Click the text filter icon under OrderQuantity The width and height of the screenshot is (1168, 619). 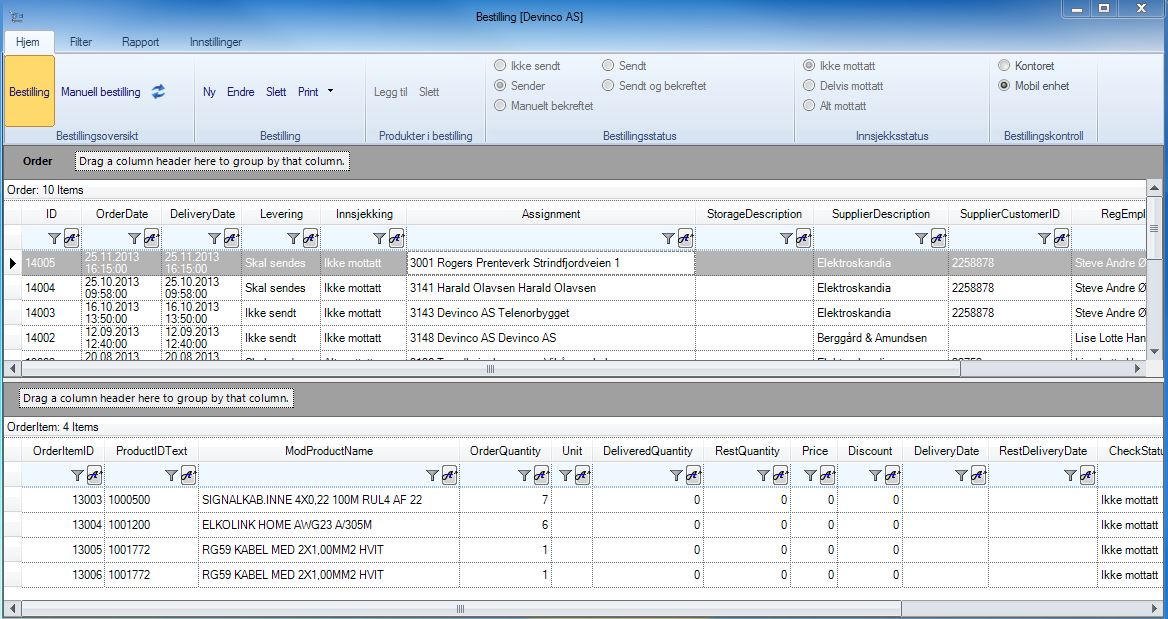coord(541,475)
